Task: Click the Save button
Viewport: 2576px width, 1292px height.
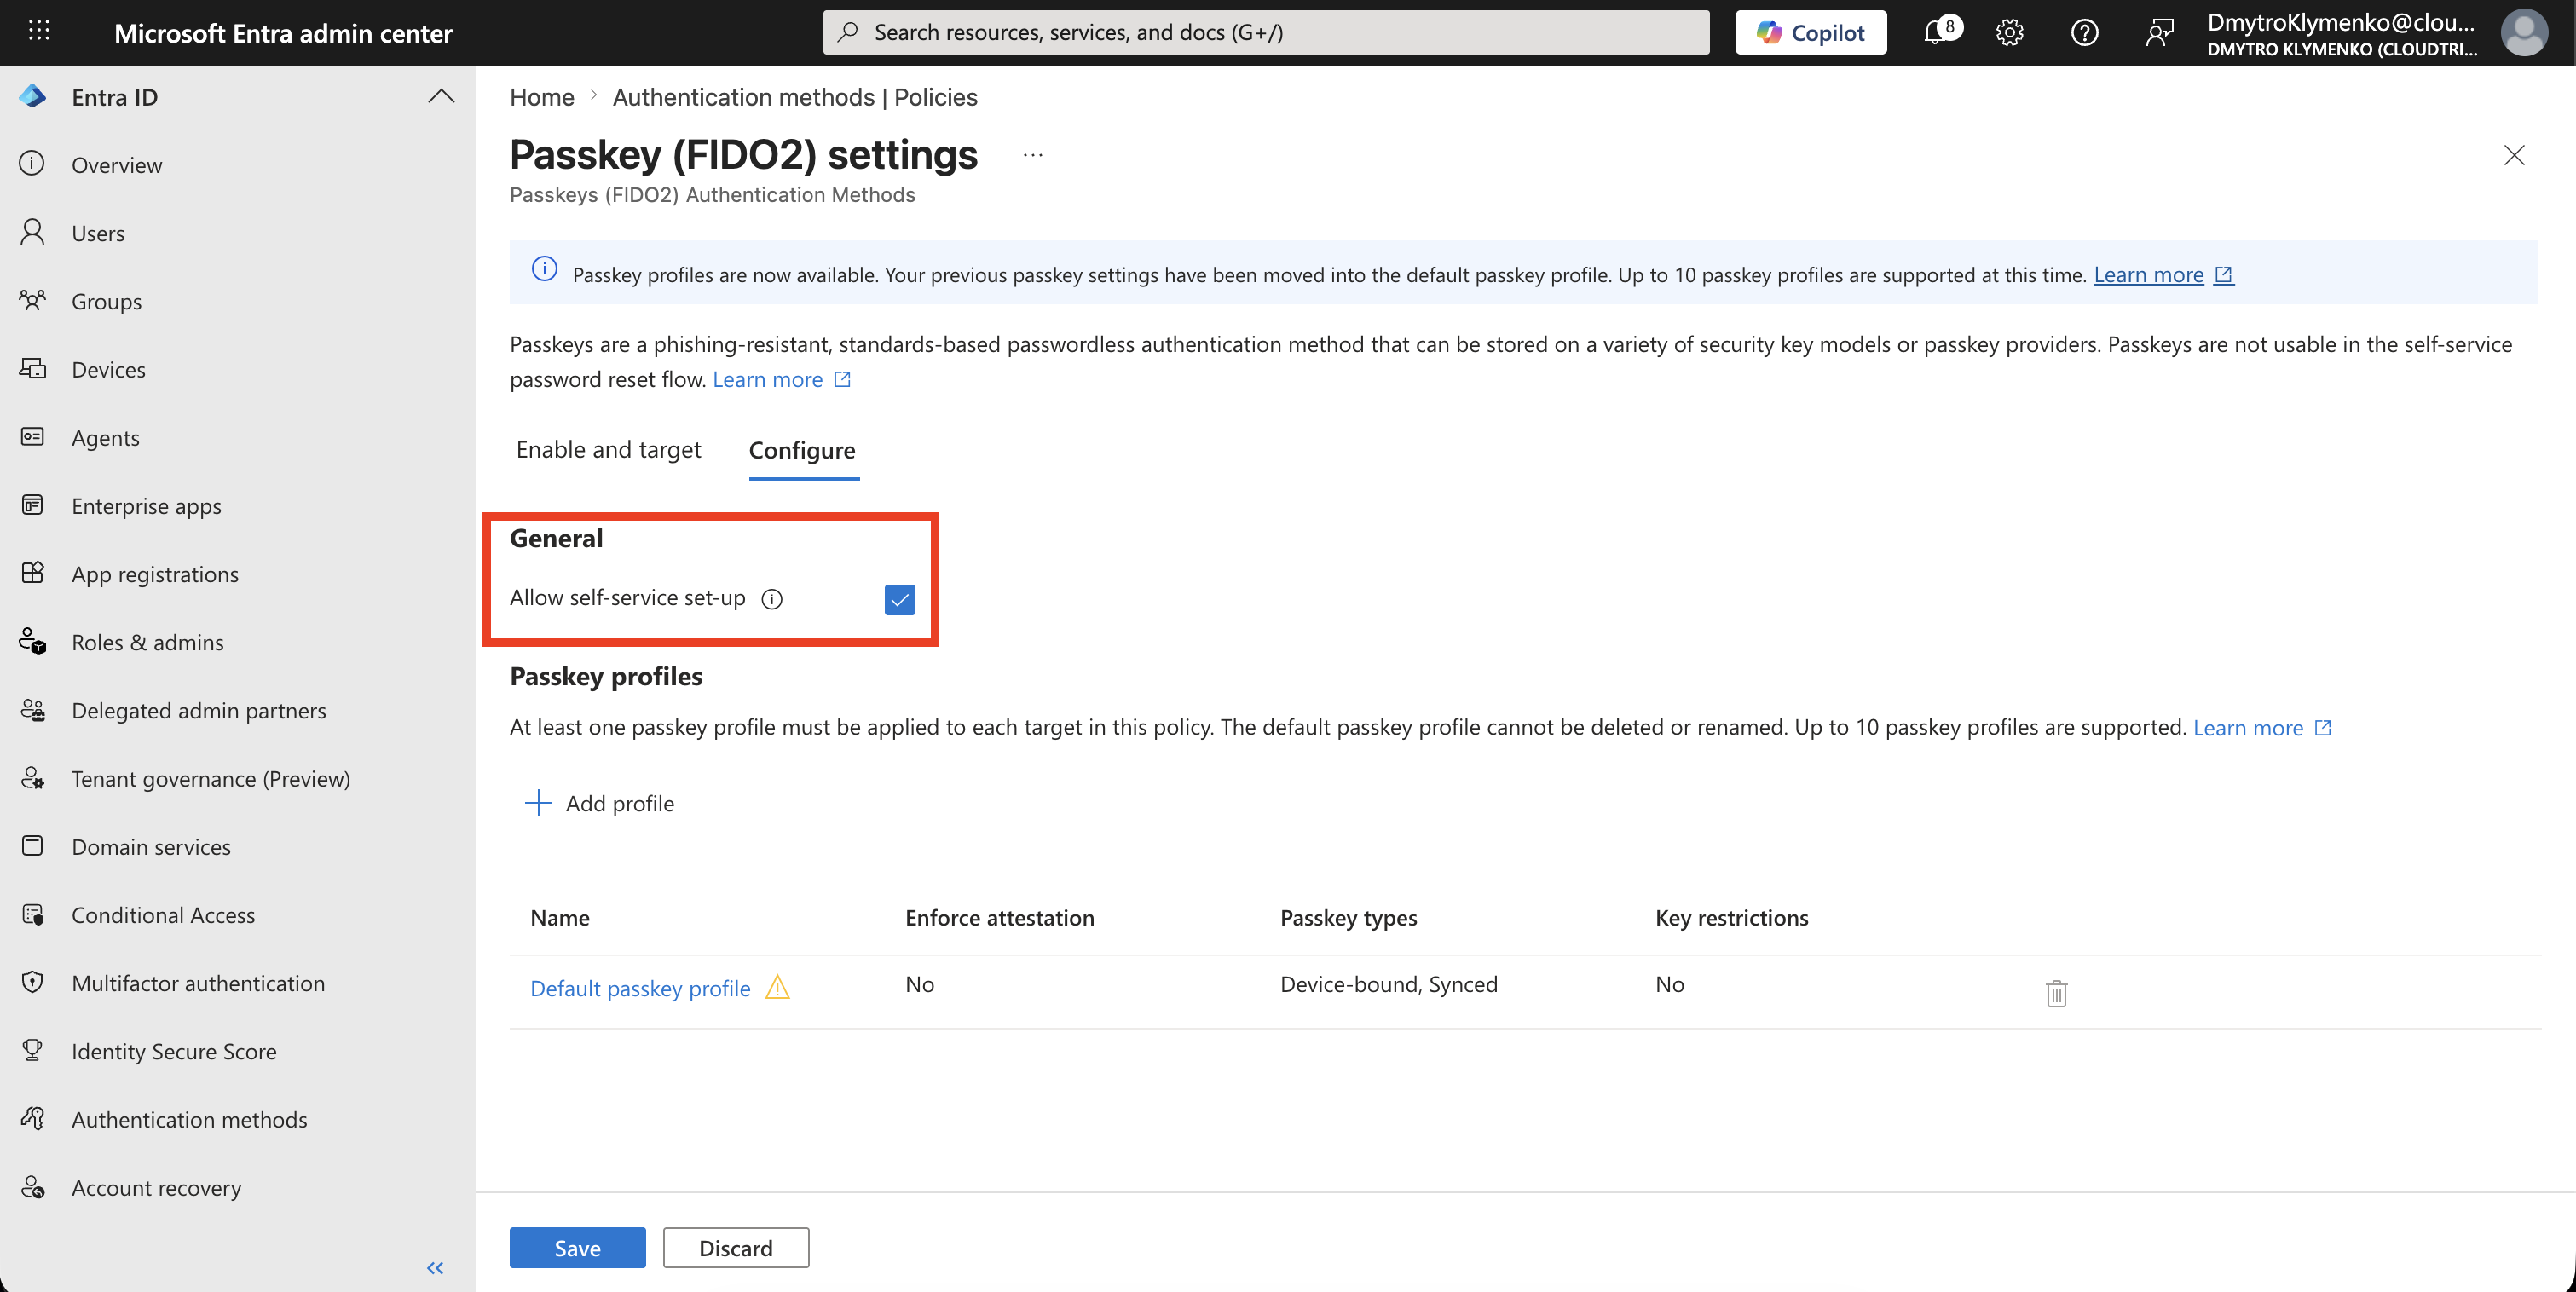Action: [x=577, y=1247]
